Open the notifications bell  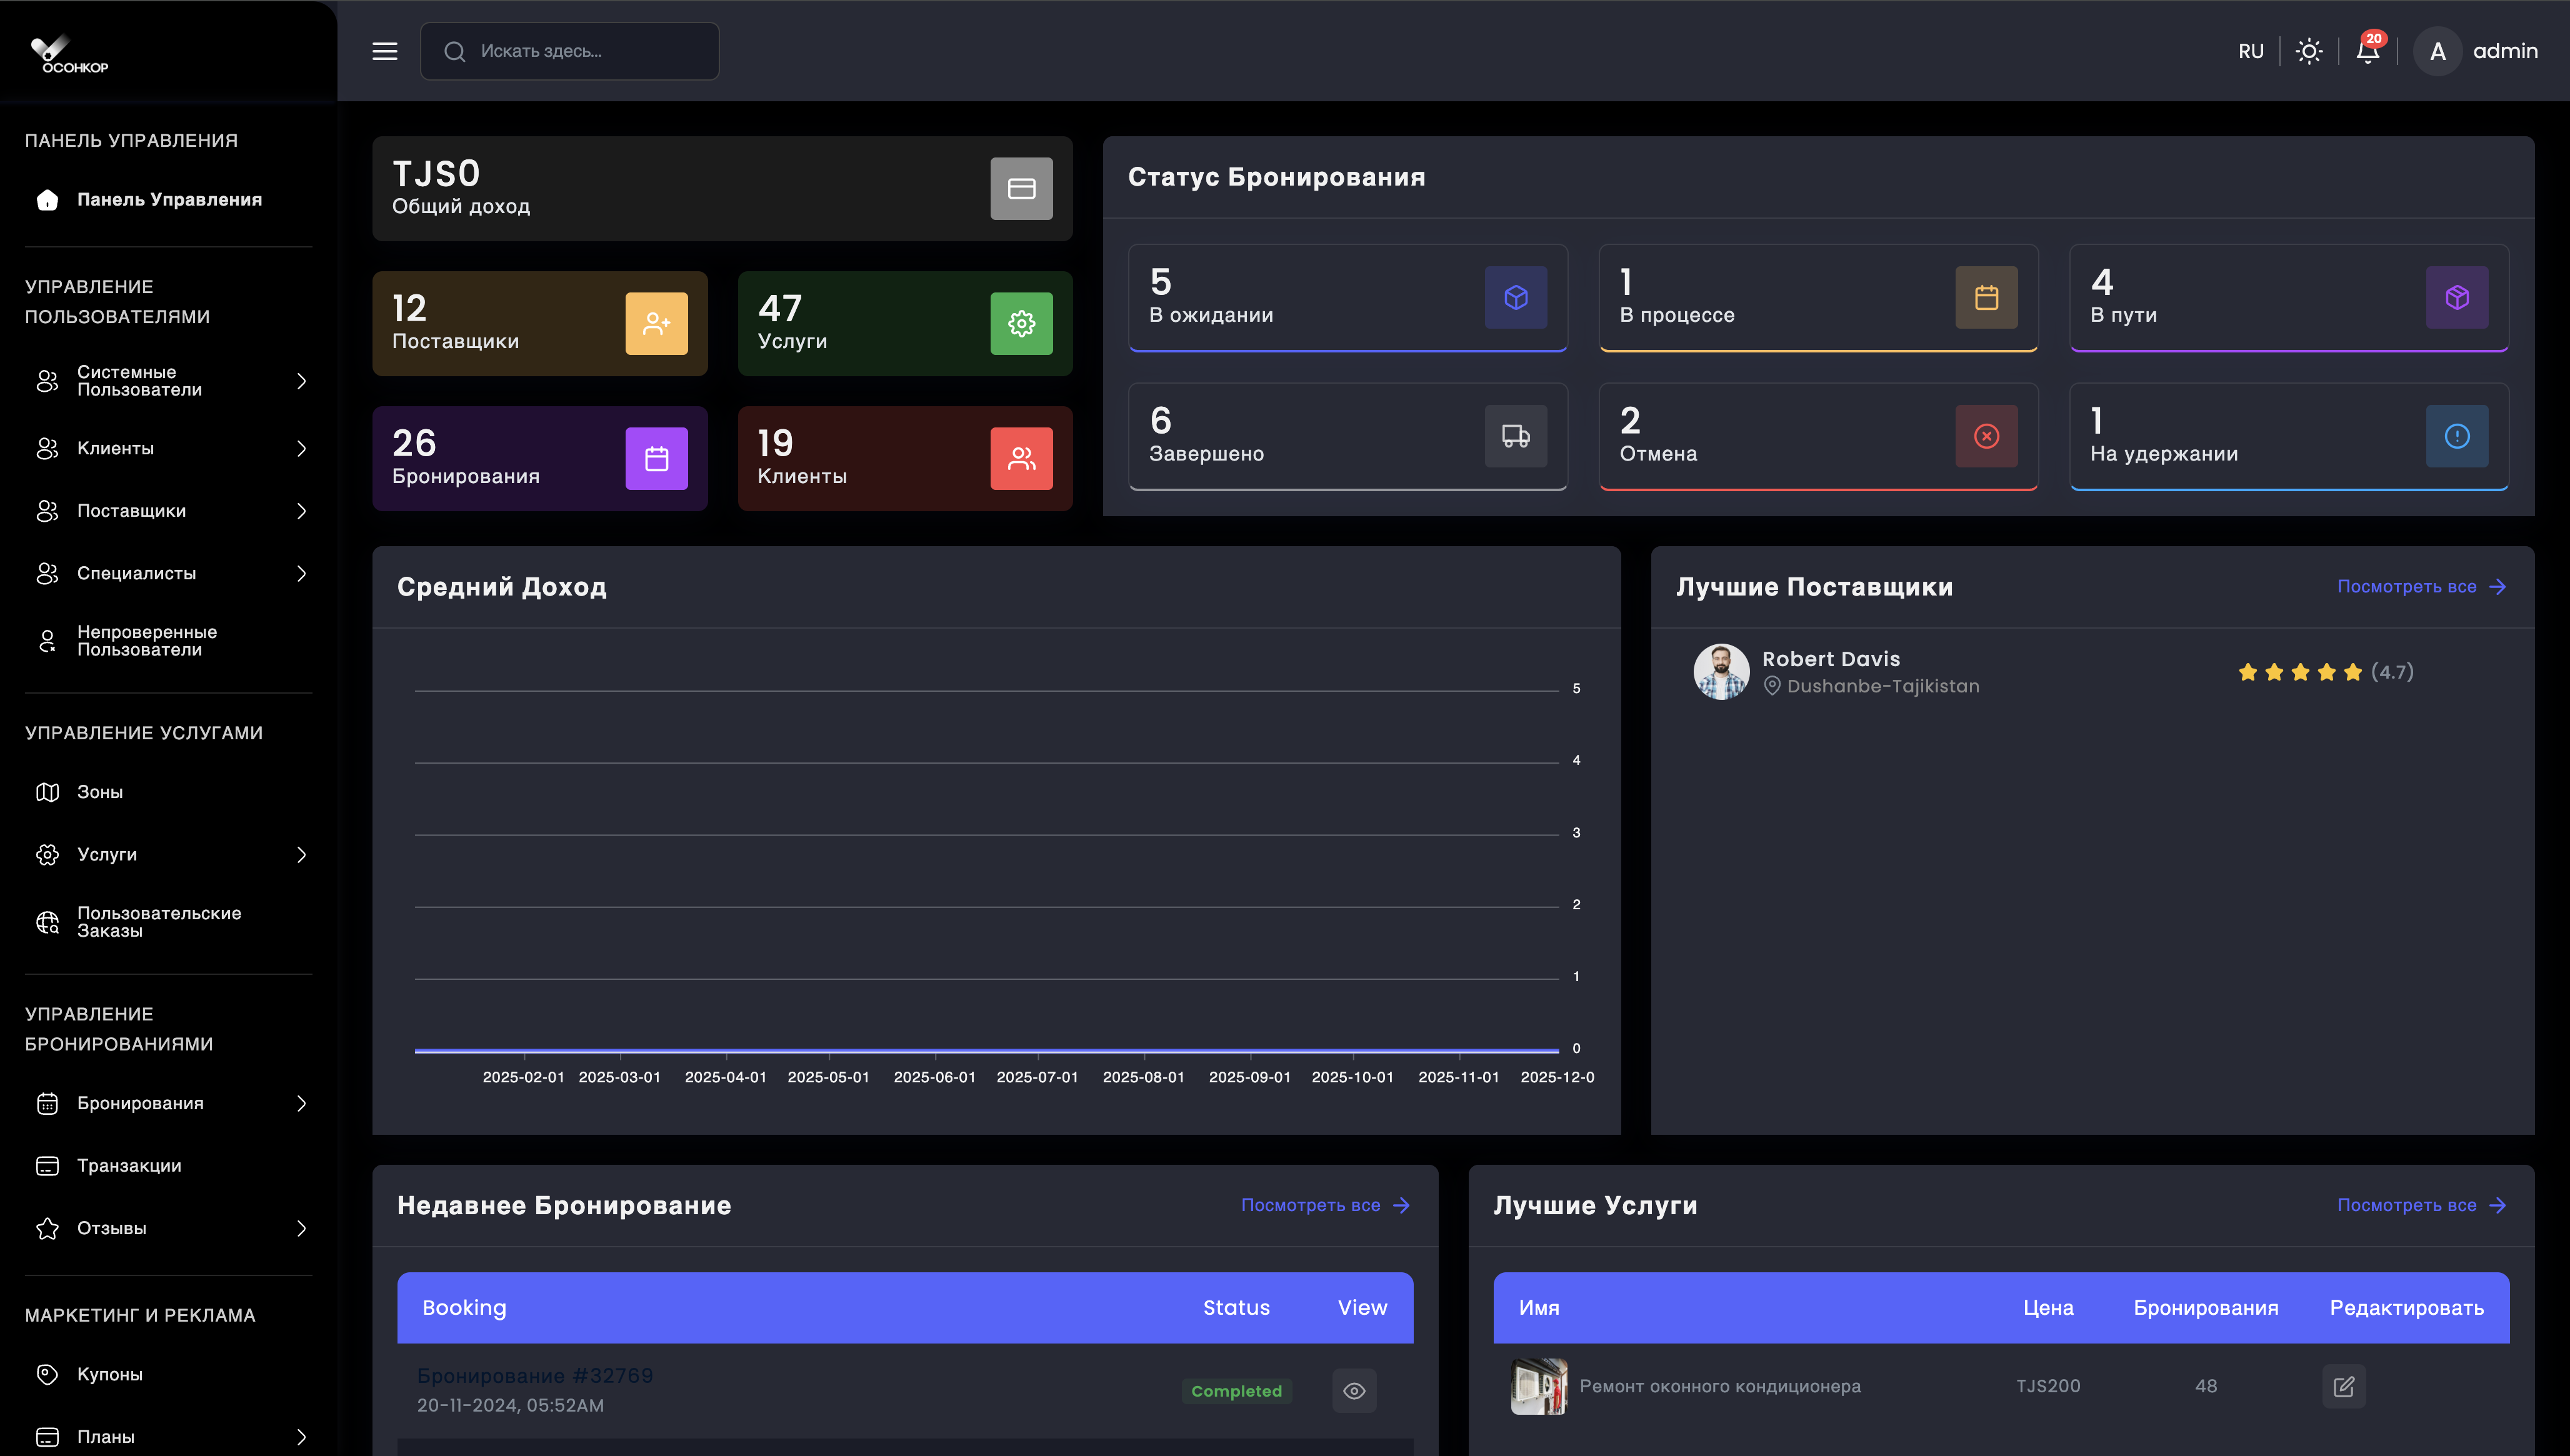pyautogui.click(x=2367, y=51)
